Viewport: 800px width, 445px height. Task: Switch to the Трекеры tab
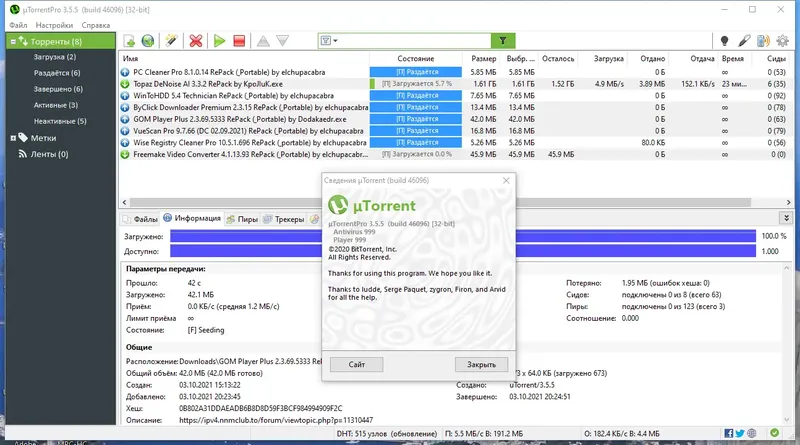pyautogui.click(x=284, y=219)
